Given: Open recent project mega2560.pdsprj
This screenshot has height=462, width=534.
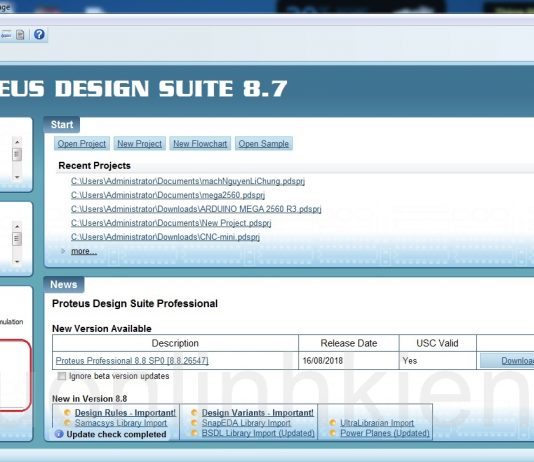Looking at the screenshot, I should point(168,195).
